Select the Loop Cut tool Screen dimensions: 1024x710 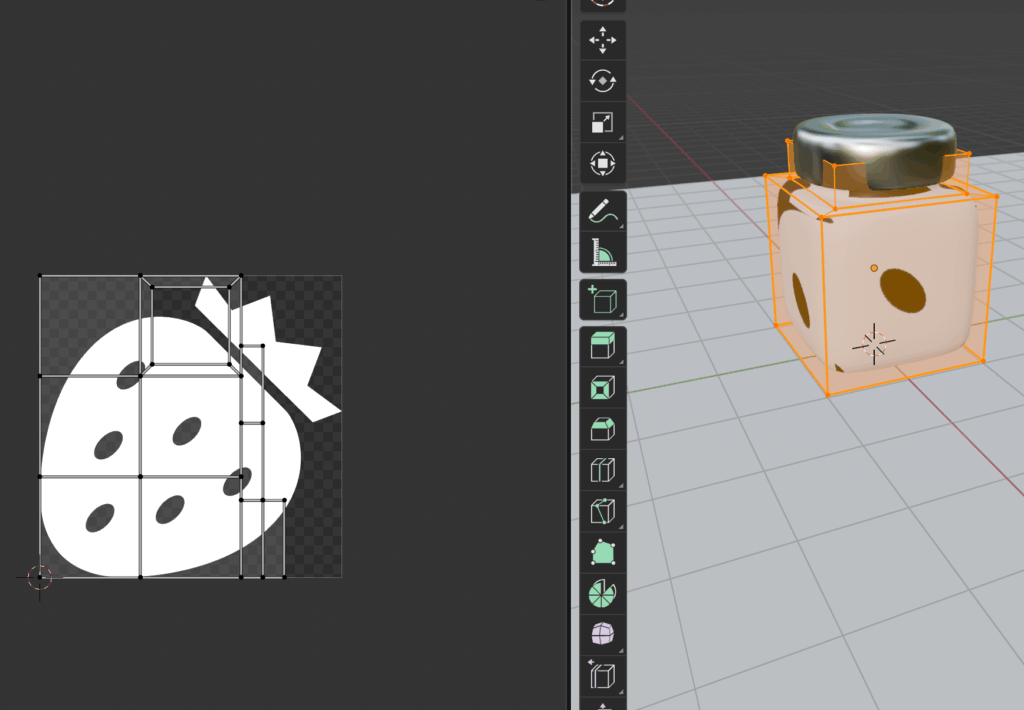click(602, 469)
